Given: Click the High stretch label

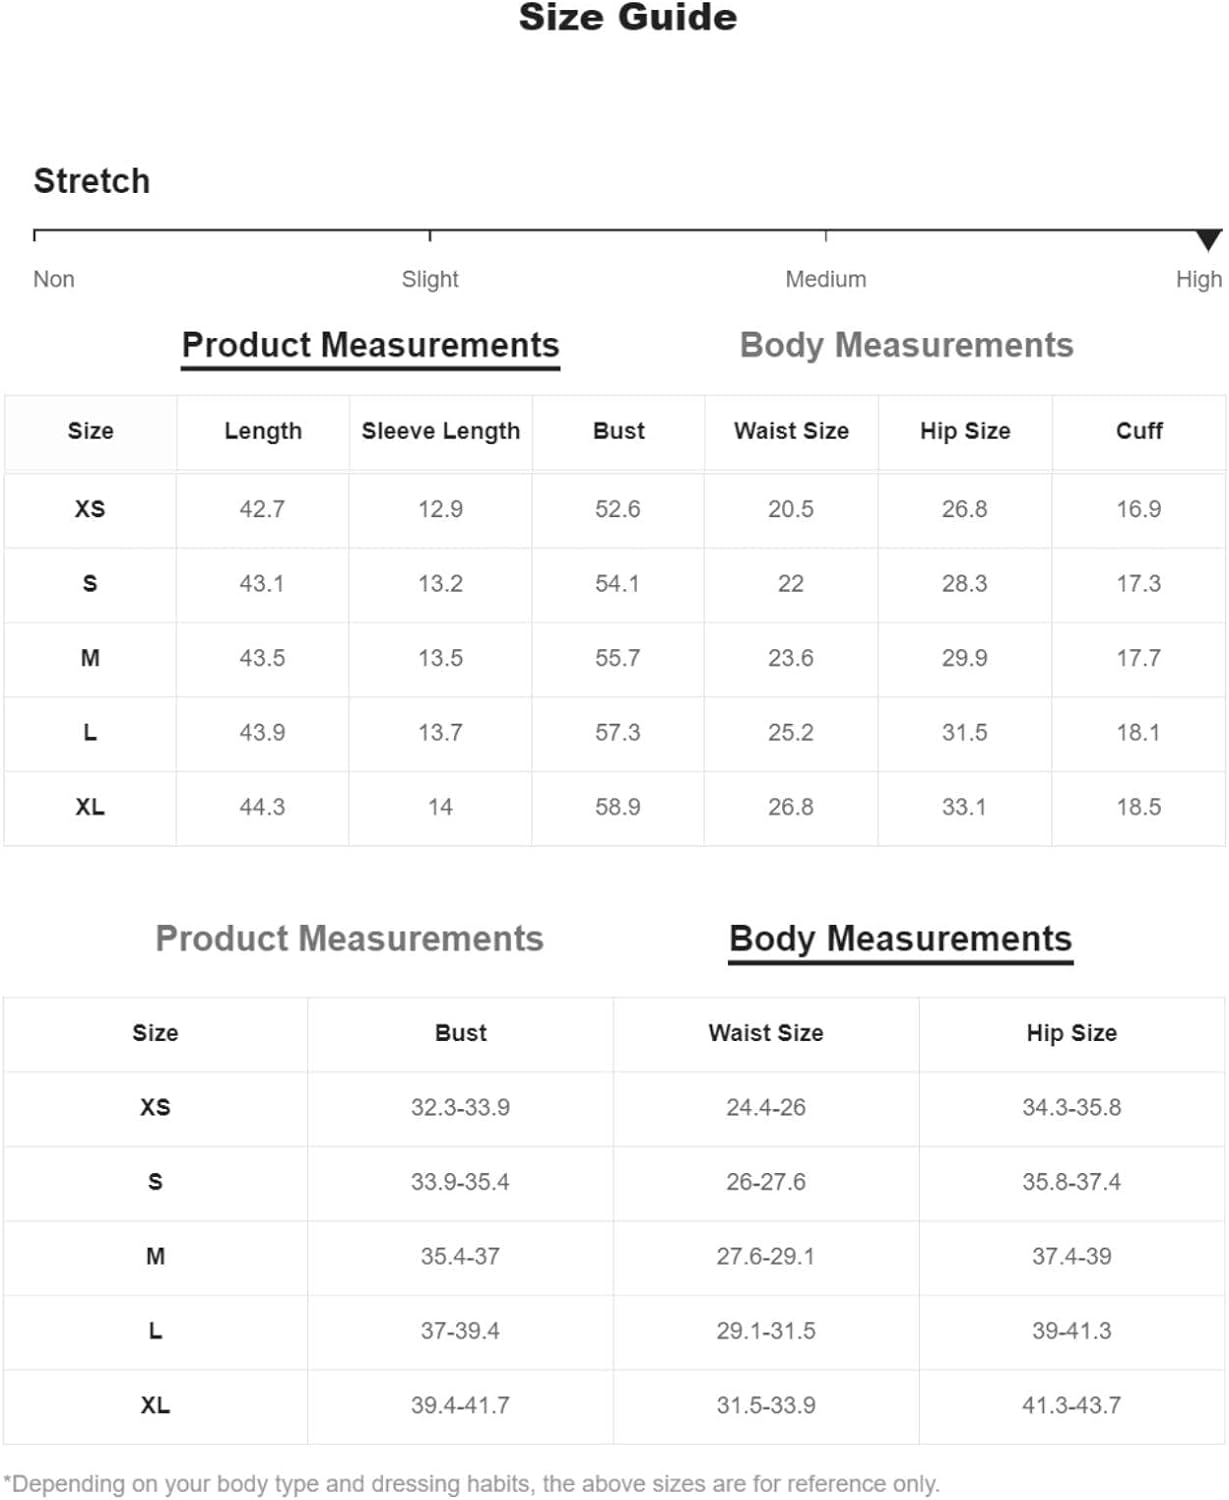Looking at the screenshot, I should pyautogui.click(x=1198, y=279).
